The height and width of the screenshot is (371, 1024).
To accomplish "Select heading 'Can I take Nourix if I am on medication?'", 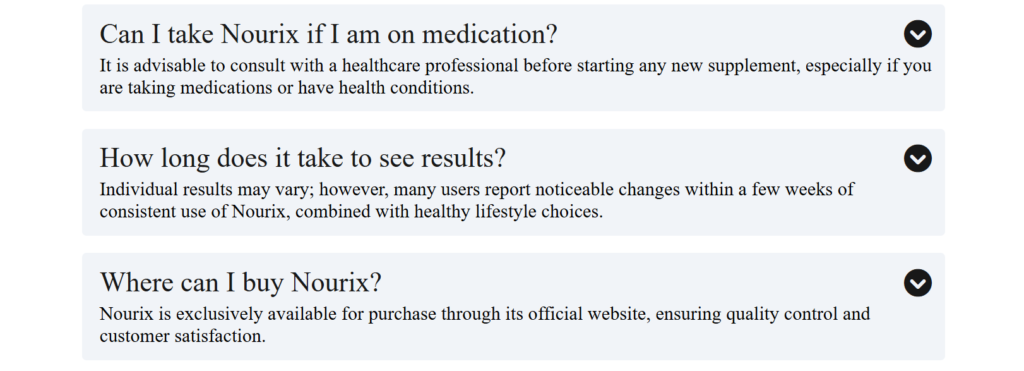I will 328,34.
